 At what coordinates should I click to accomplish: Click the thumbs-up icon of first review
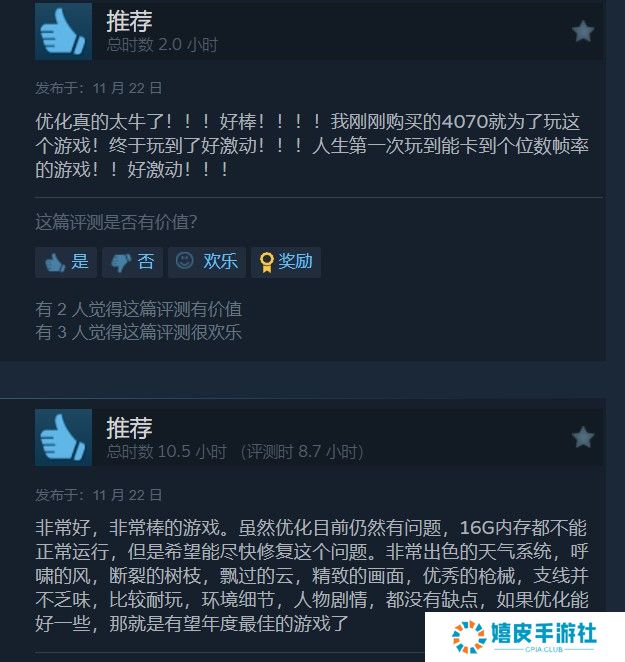63,31
